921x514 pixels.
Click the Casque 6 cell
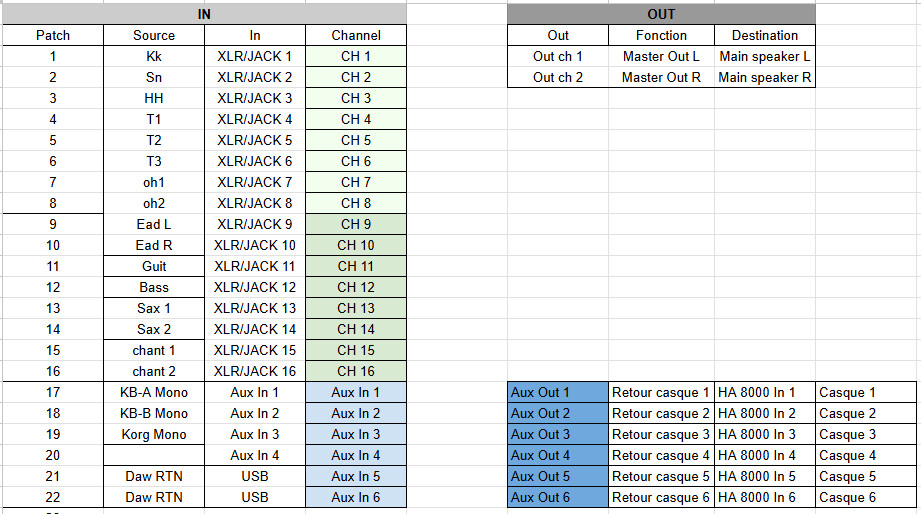point(866,498)
